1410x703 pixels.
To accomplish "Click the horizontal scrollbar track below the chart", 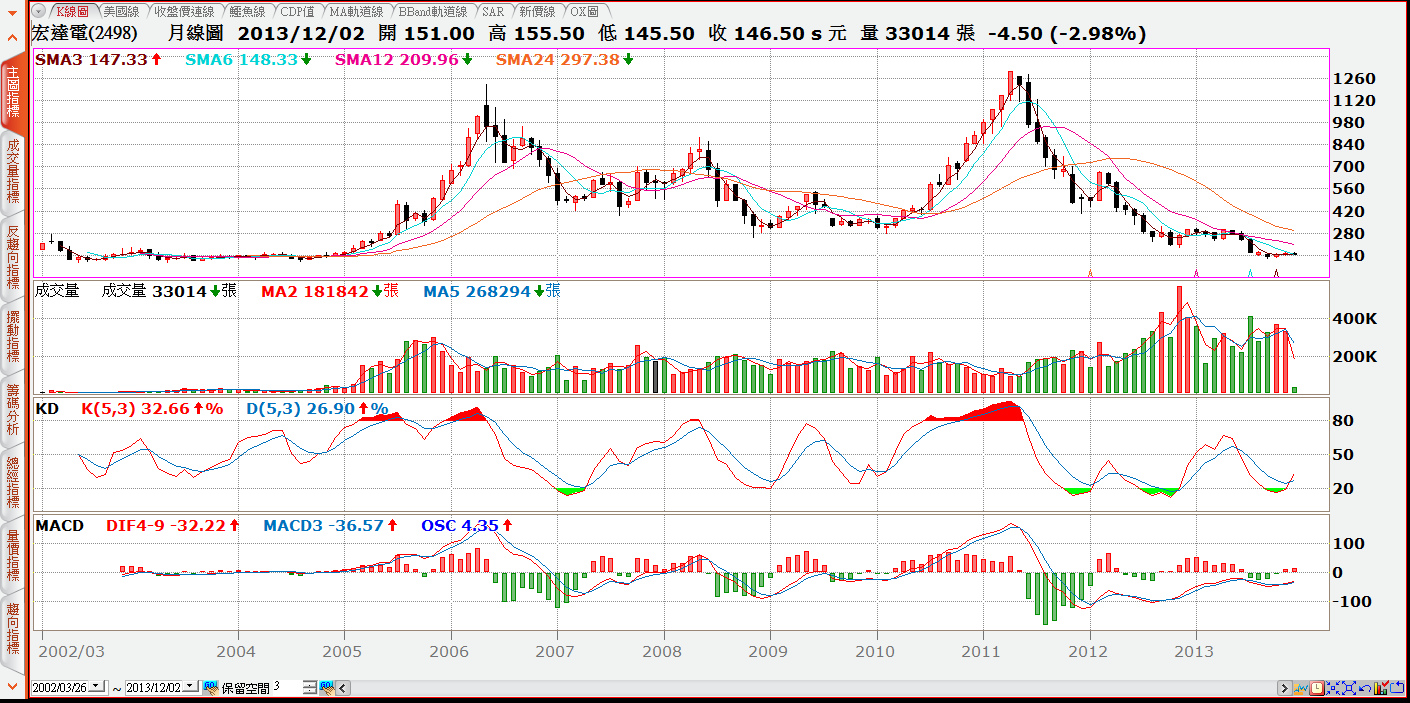I will pos(815,688).
